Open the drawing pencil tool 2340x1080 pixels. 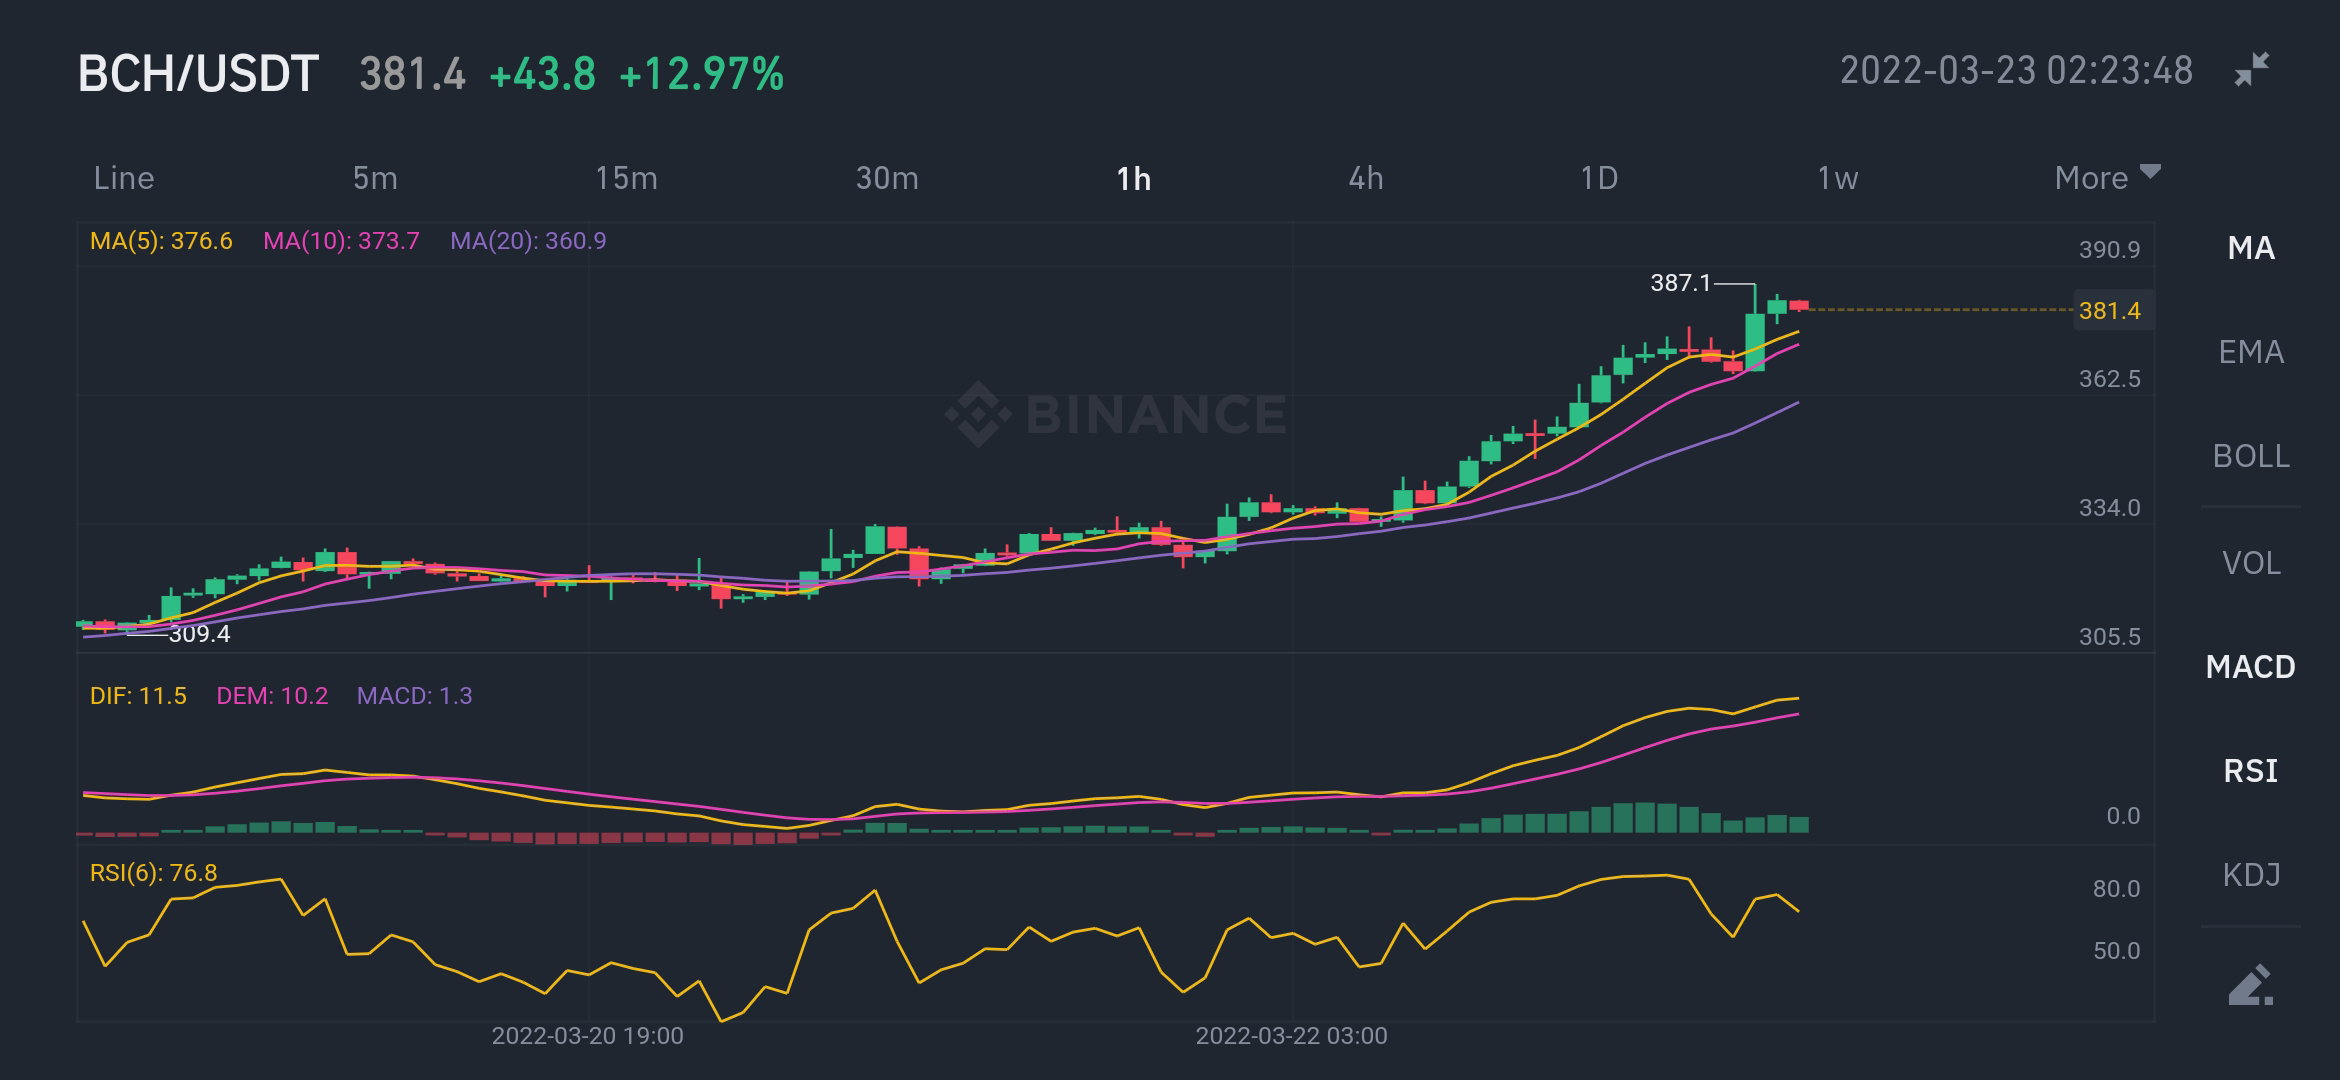tap(2251, 985)
